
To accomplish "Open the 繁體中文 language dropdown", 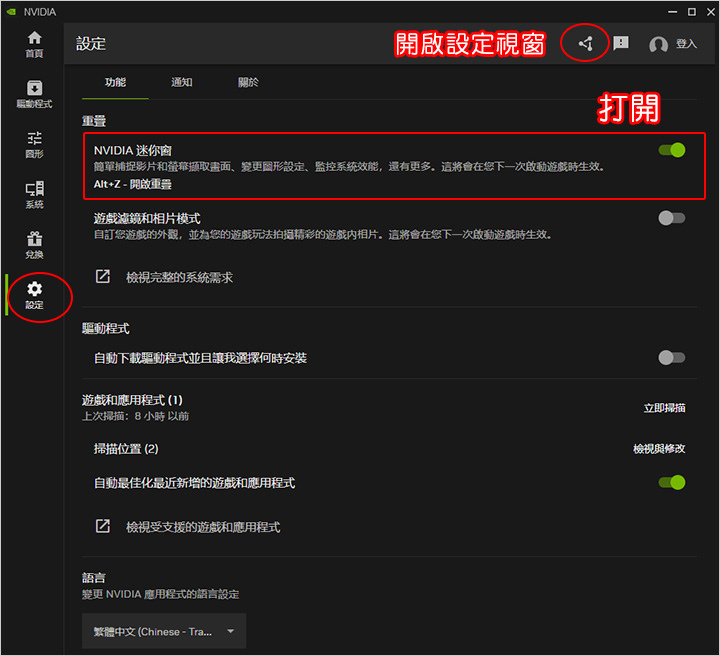I will click(164, 631).
